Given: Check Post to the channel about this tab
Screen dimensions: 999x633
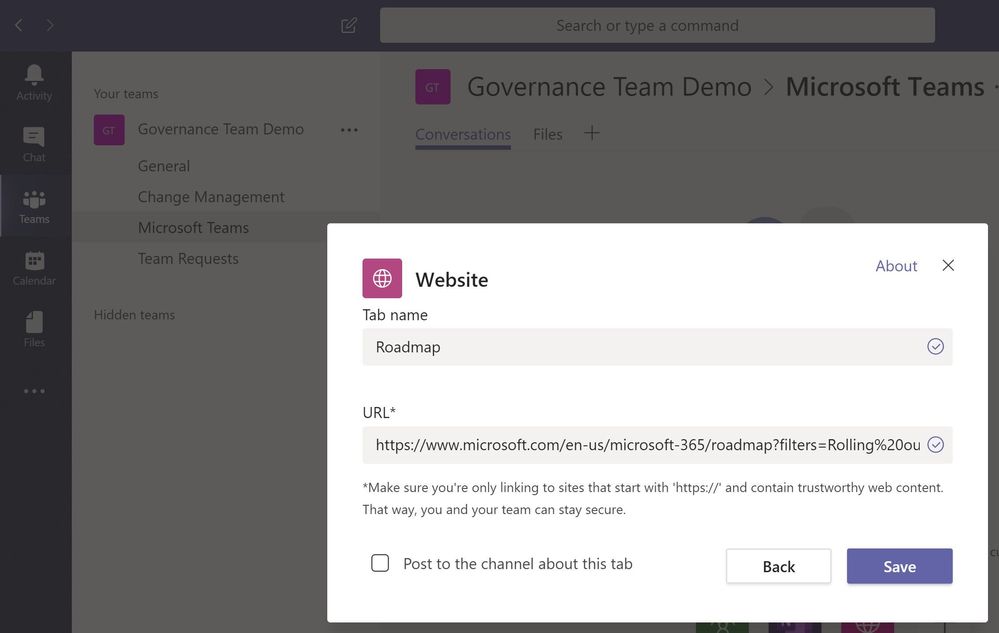Looking at the screenshot, I should pos(380,563).
